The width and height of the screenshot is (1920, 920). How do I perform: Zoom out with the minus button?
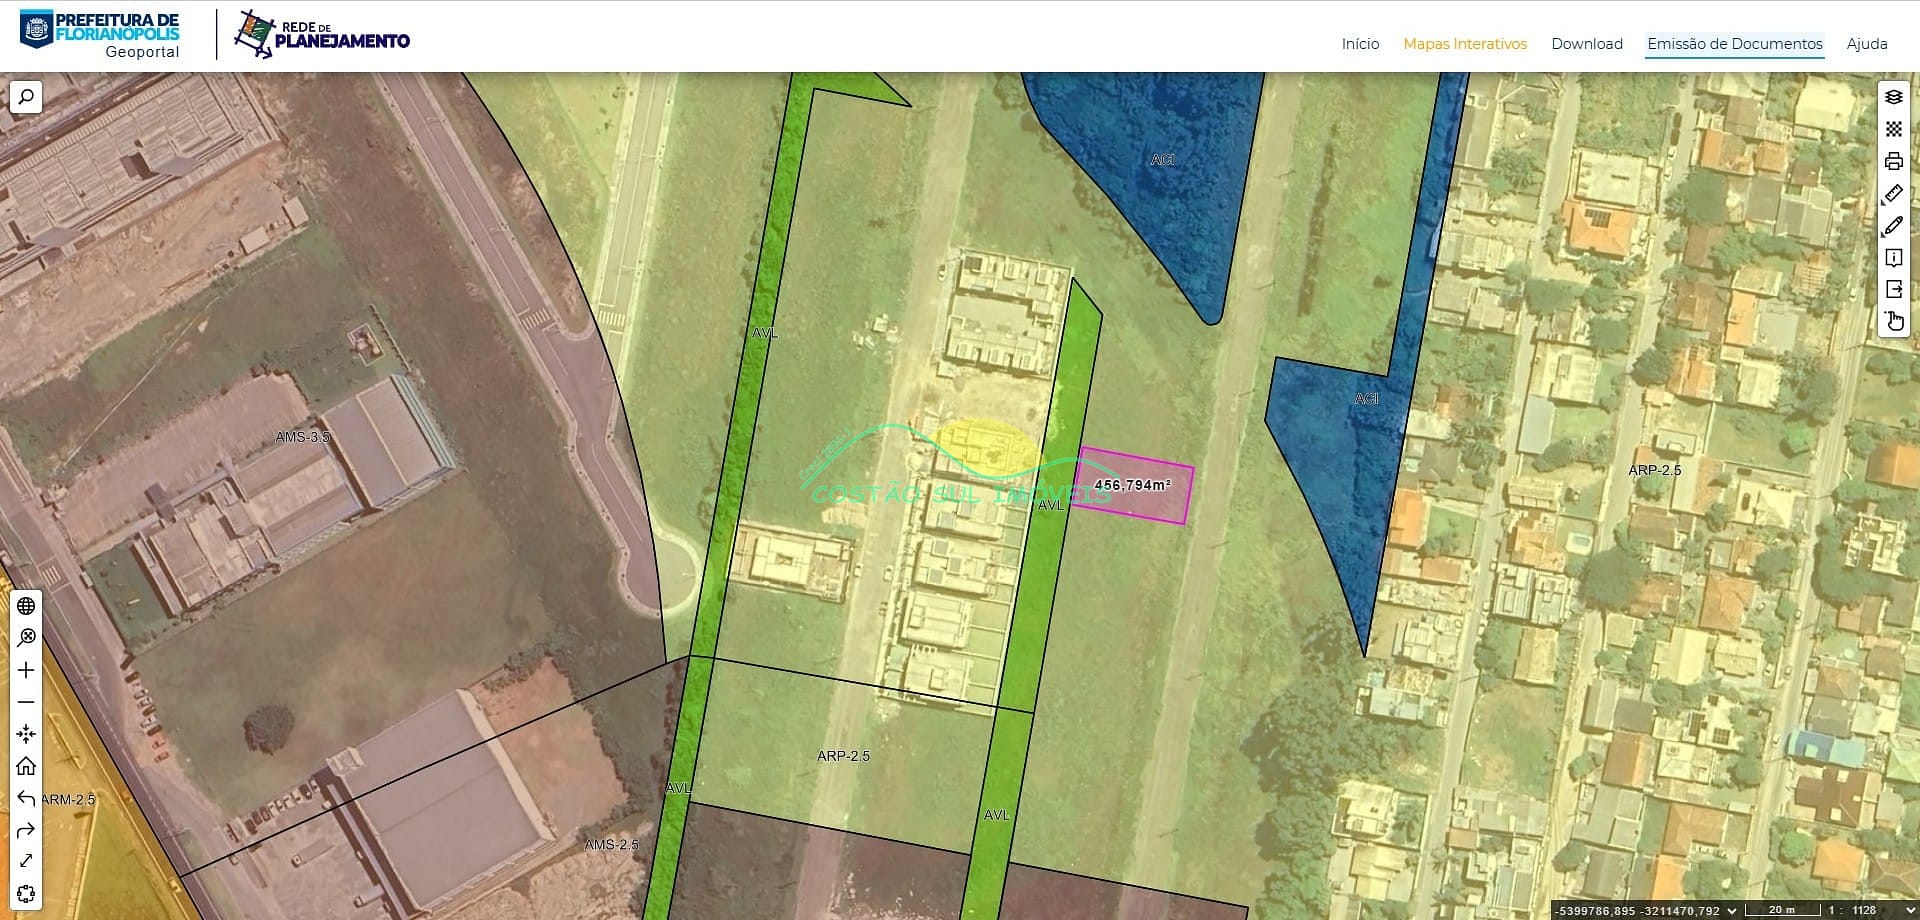point(26,702)
